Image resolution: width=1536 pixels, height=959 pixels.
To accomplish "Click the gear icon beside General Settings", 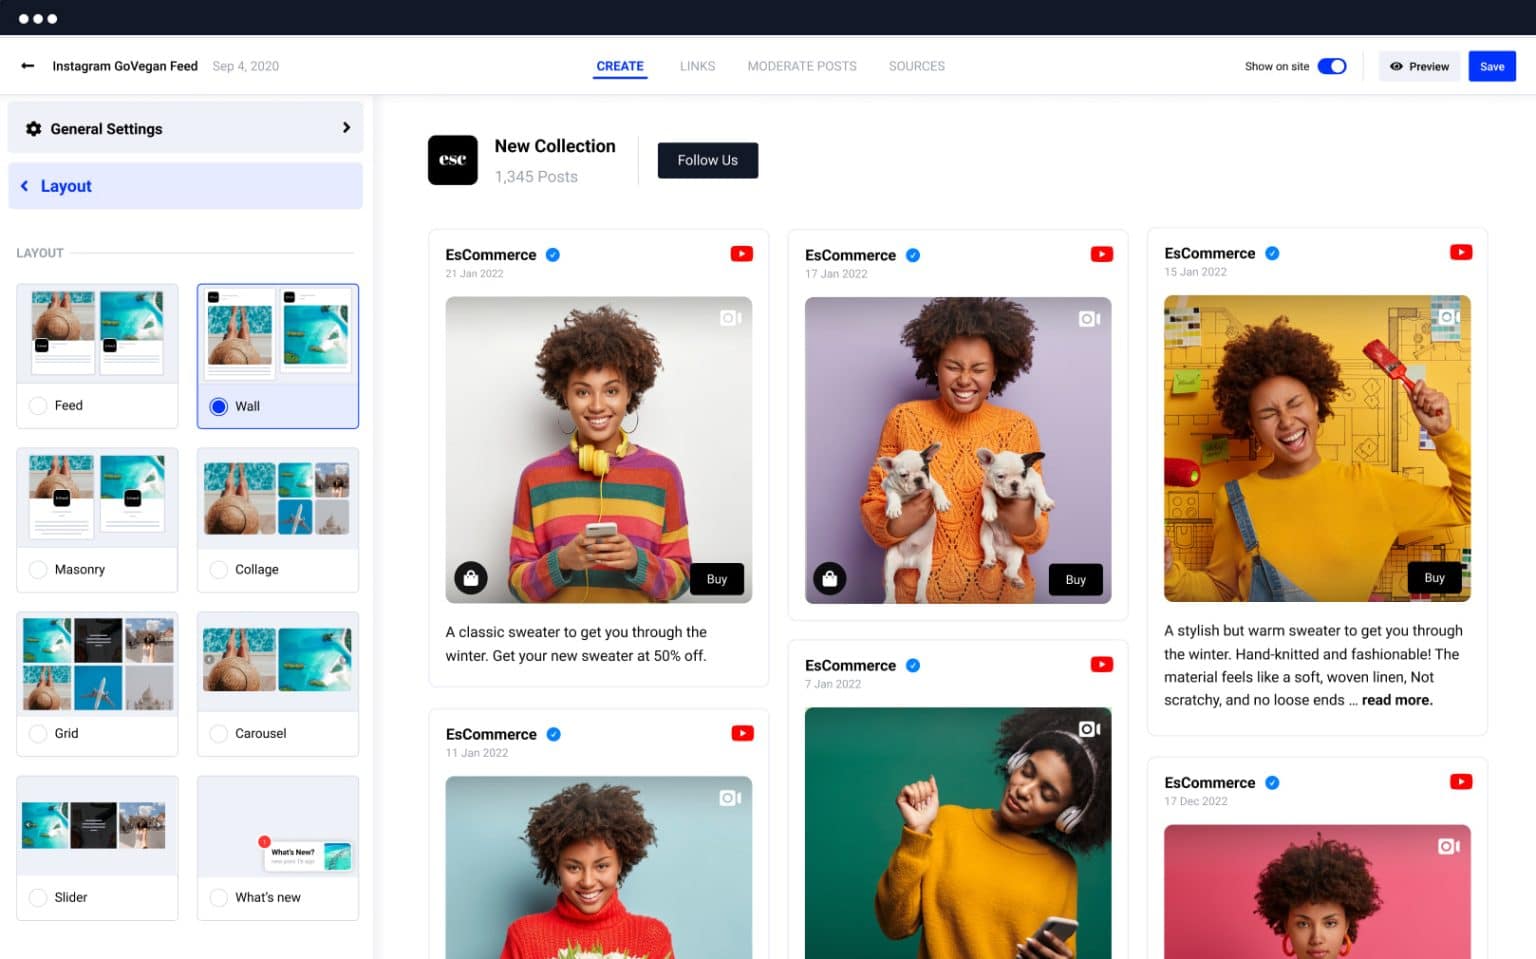I will (x=33, y=128).
